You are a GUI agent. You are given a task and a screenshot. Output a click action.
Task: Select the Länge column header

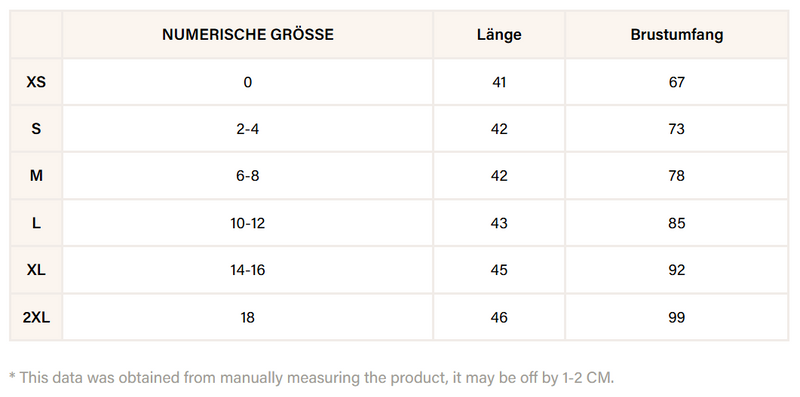tap(499, 35)
